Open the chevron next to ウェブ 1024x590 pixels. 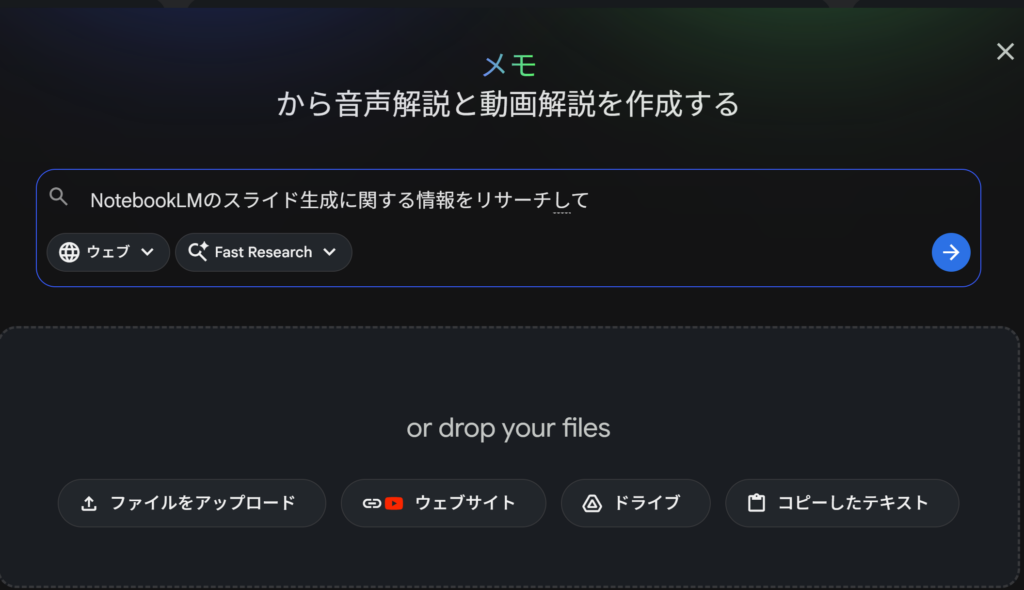point(150,252)
